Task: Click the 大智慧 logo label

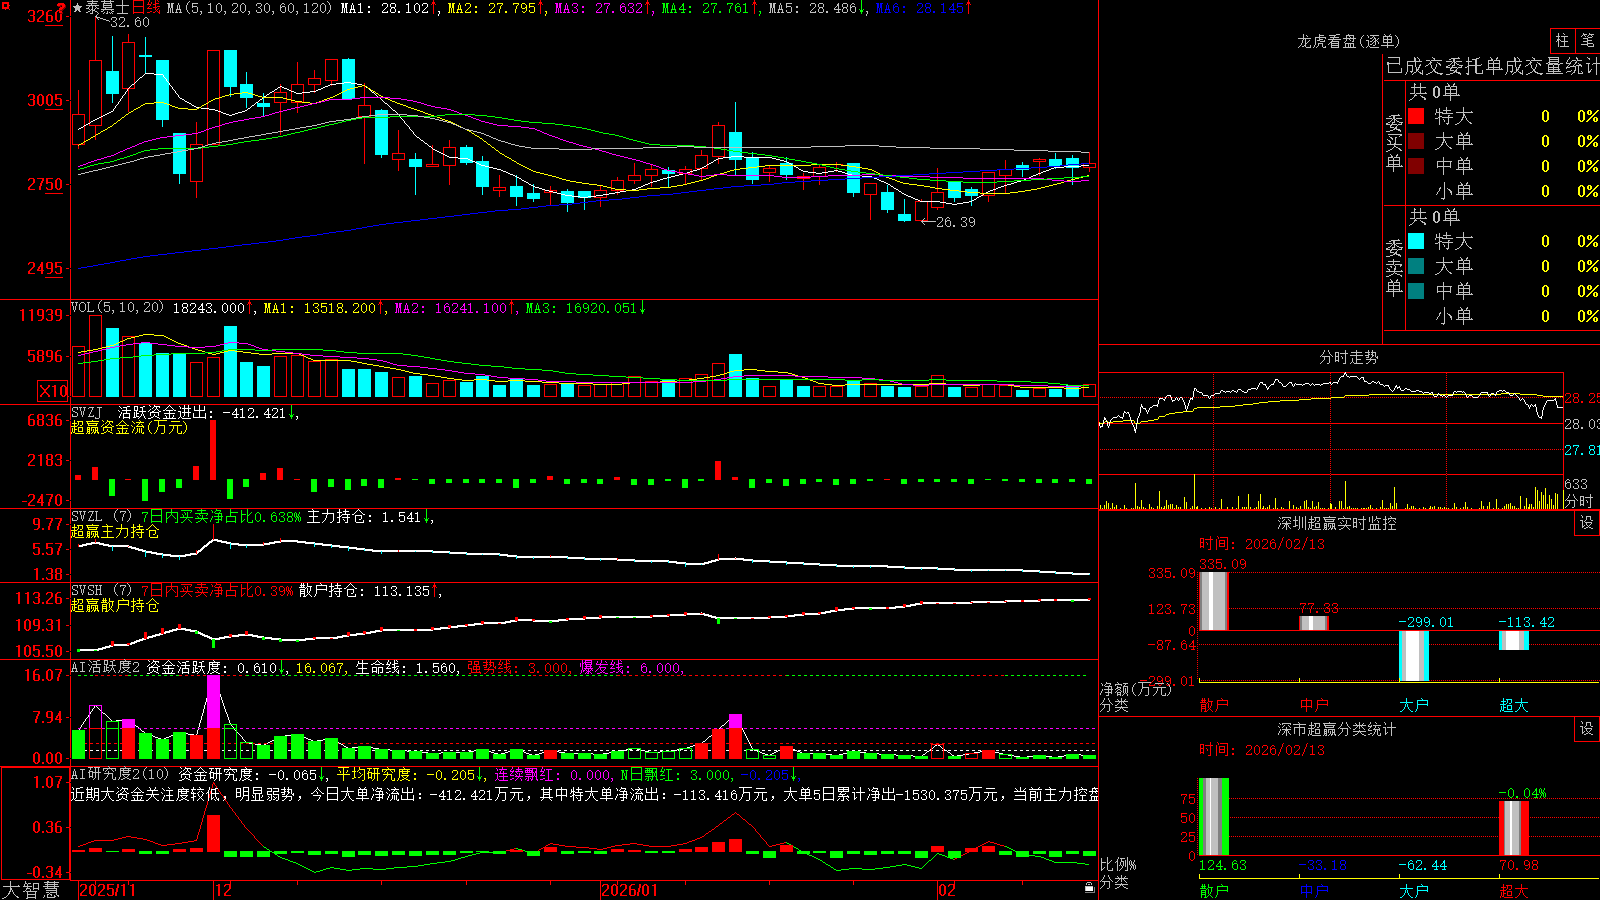Action: pyautogui.click(x=31, y=890)
